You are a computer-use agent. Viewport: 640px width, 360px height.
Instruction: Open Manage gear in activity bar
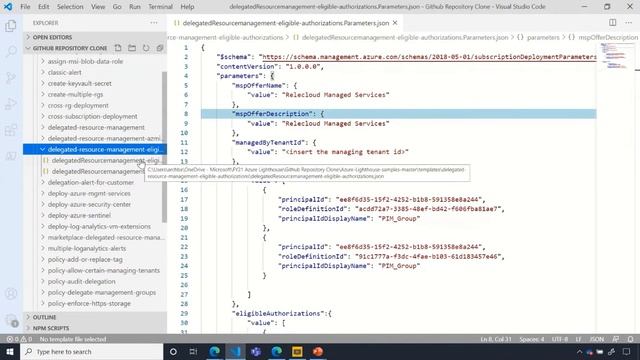(x=11, y=320)
